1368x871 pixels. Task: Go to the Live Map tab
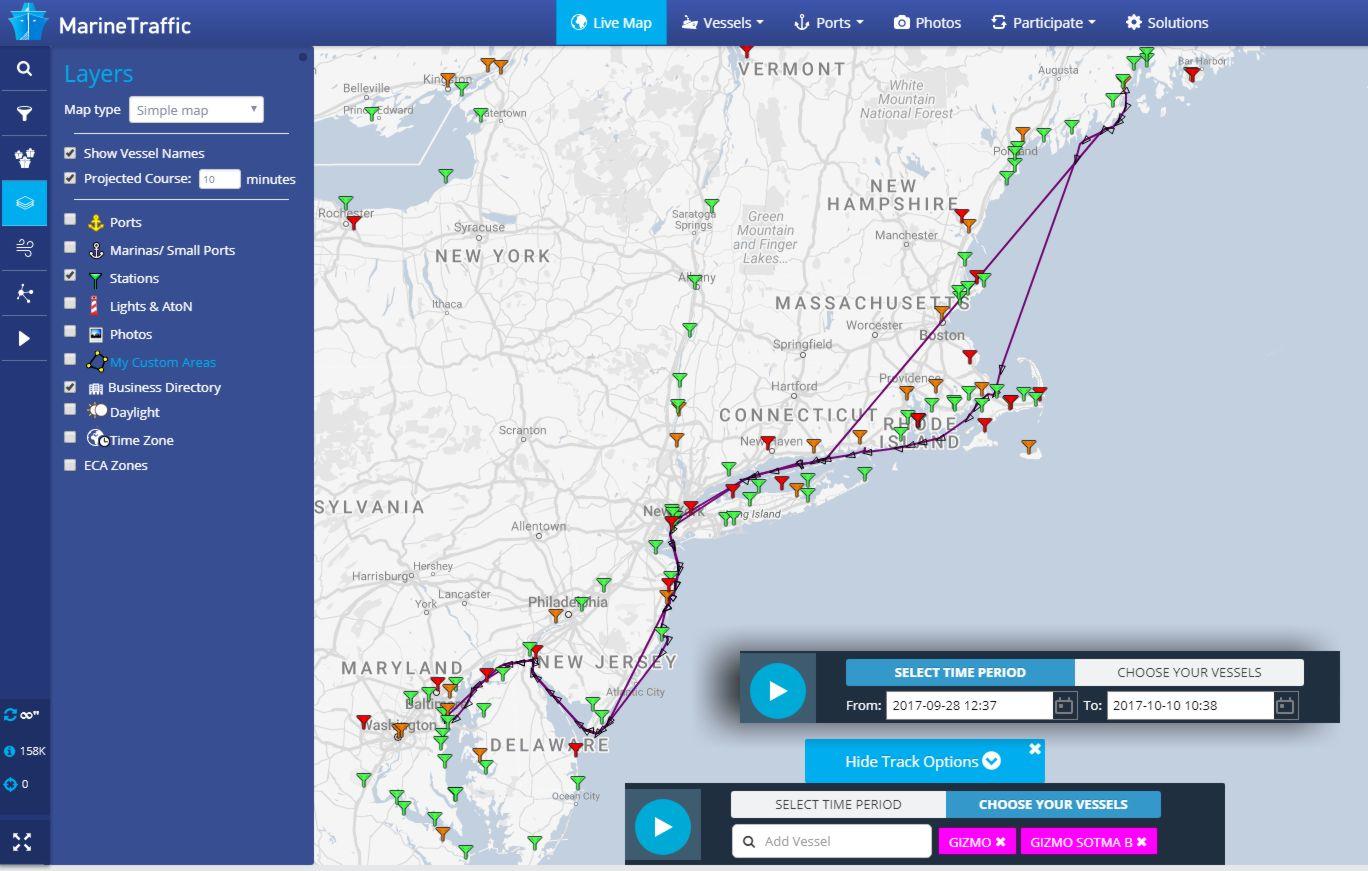611,22
